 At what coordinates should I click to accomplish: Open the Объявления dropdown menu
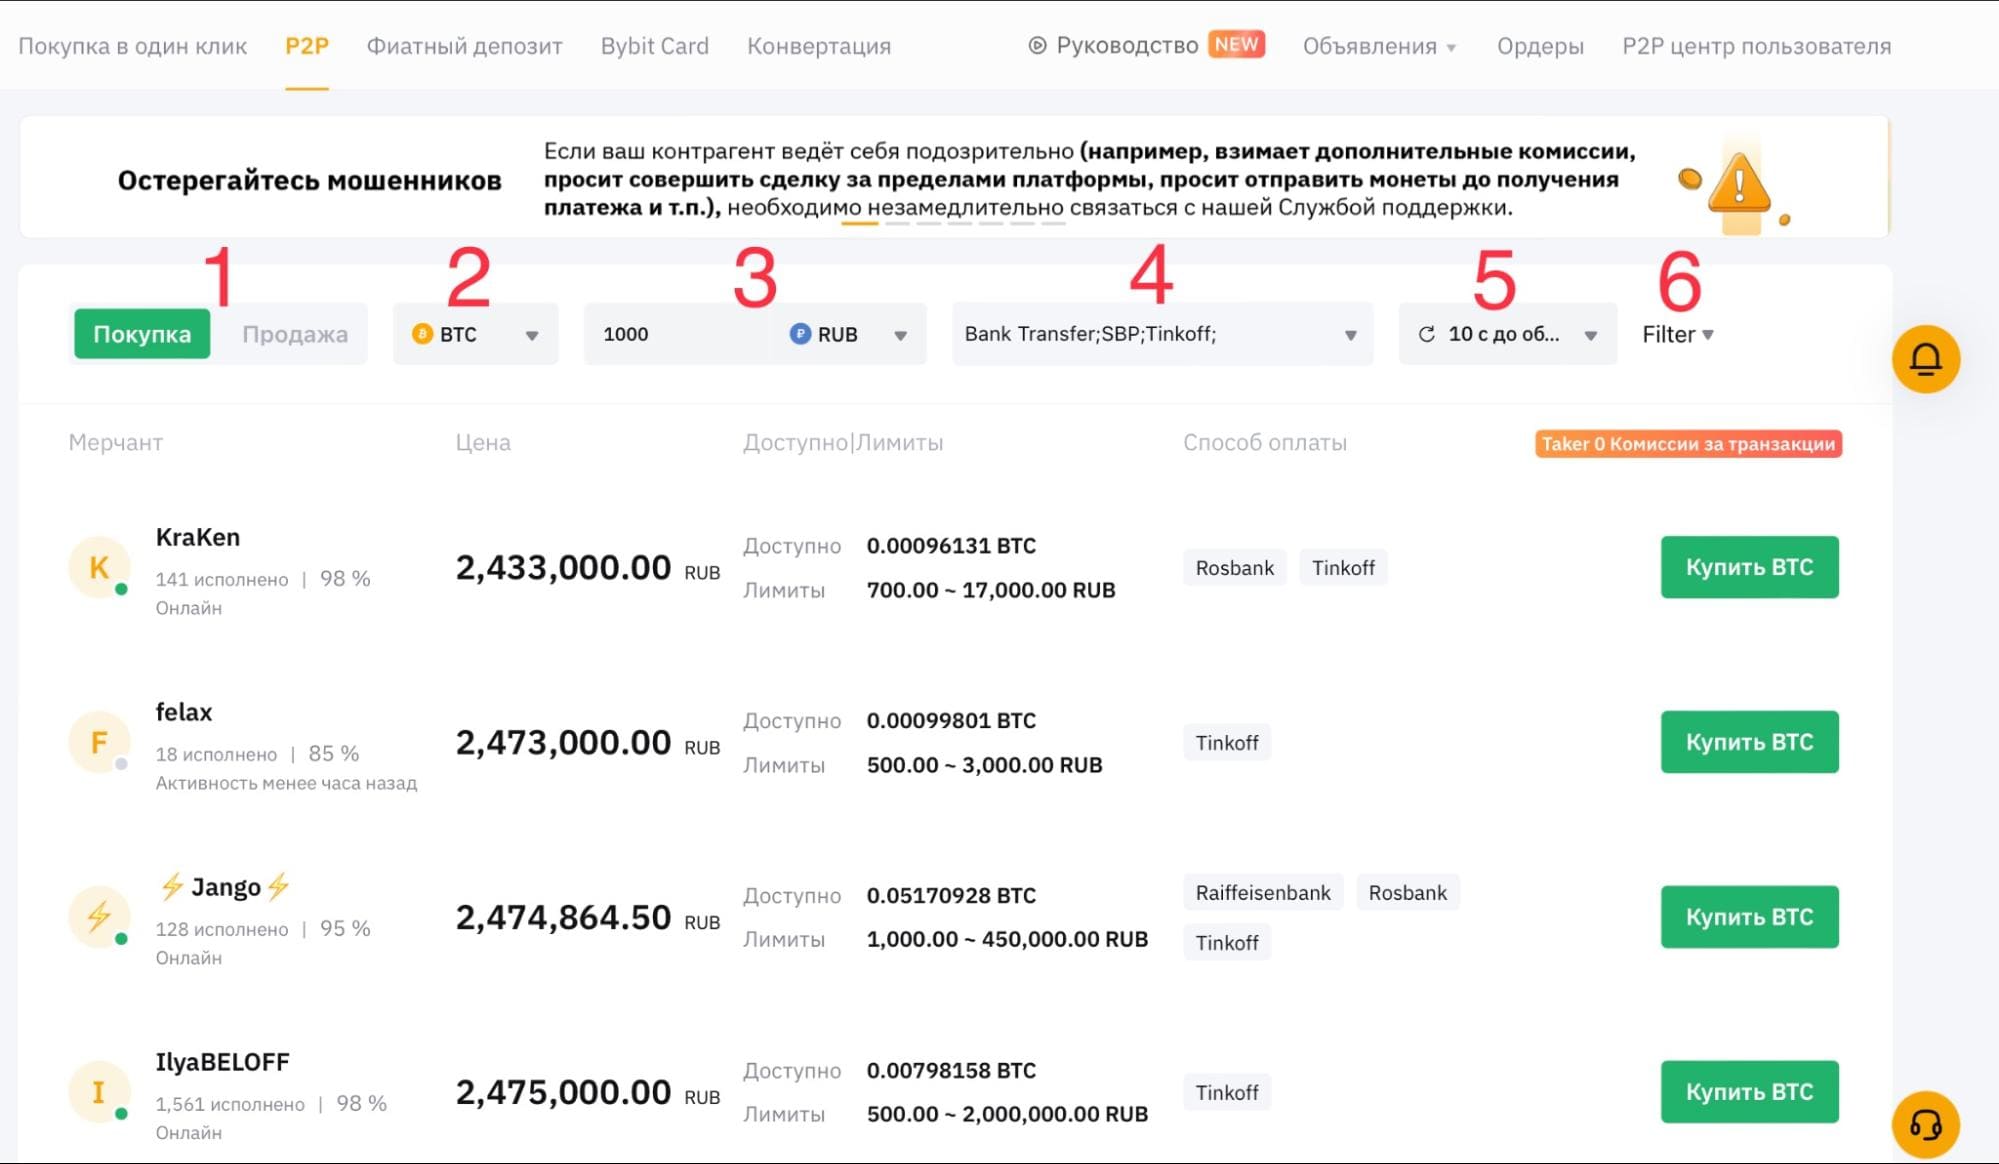tap(1379, 46)
